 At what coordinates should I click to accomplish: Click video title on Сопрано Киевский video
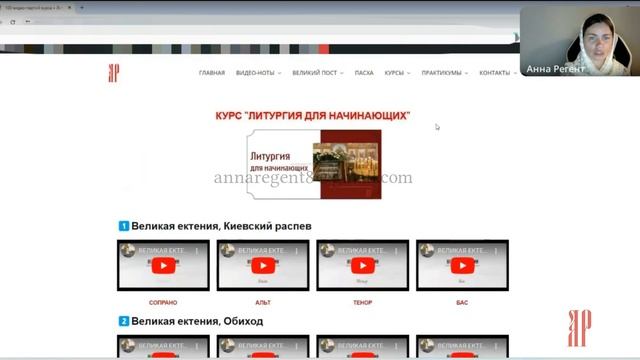point(162,251)
